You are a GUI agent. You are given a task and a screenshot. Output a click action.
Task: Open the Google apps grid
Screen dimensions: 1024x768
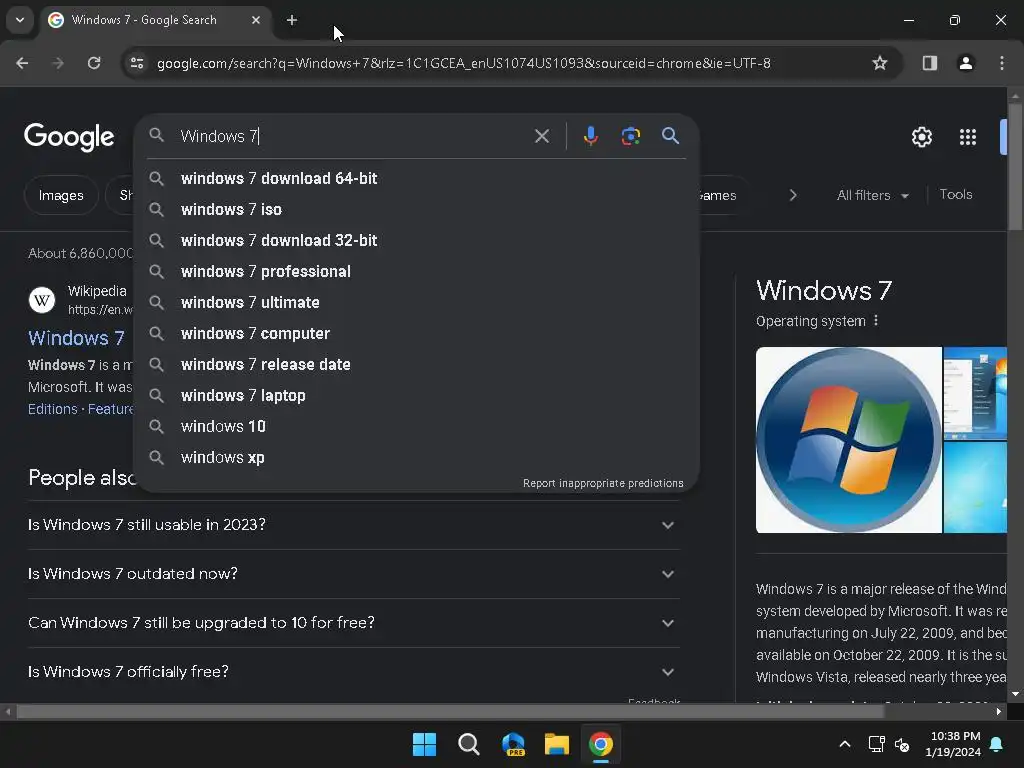(968, 137)
